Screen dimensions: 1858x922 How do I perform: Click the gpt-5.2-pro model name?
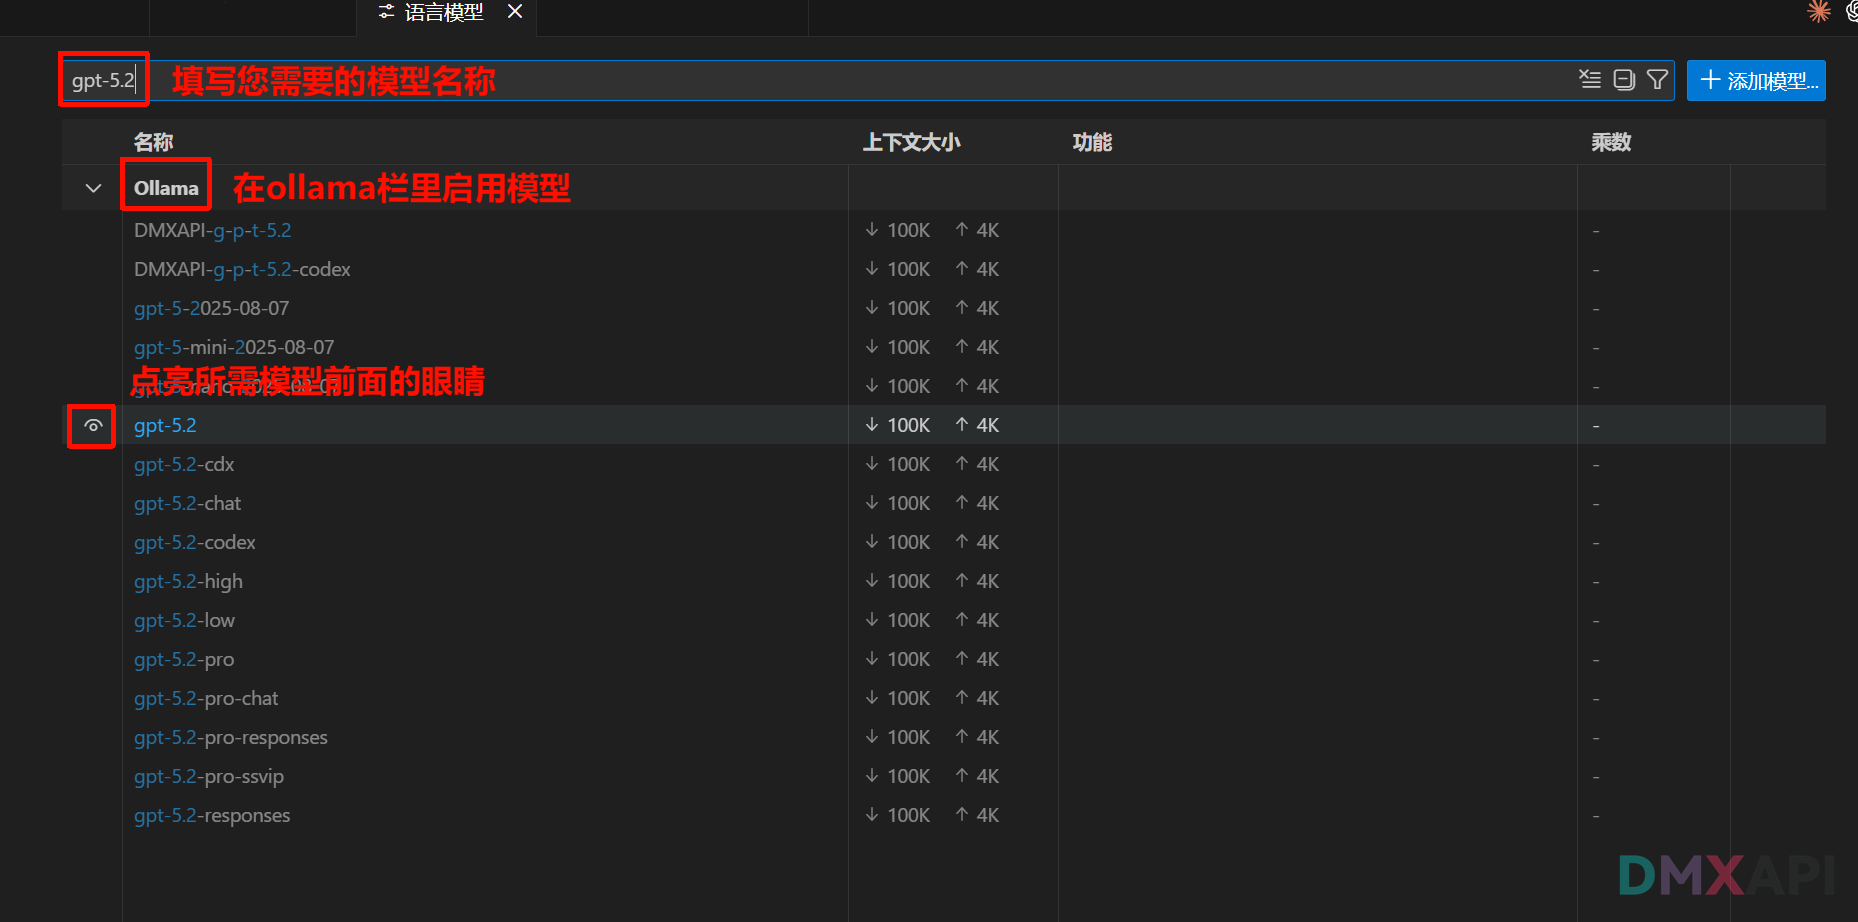[x=184, y=660]
